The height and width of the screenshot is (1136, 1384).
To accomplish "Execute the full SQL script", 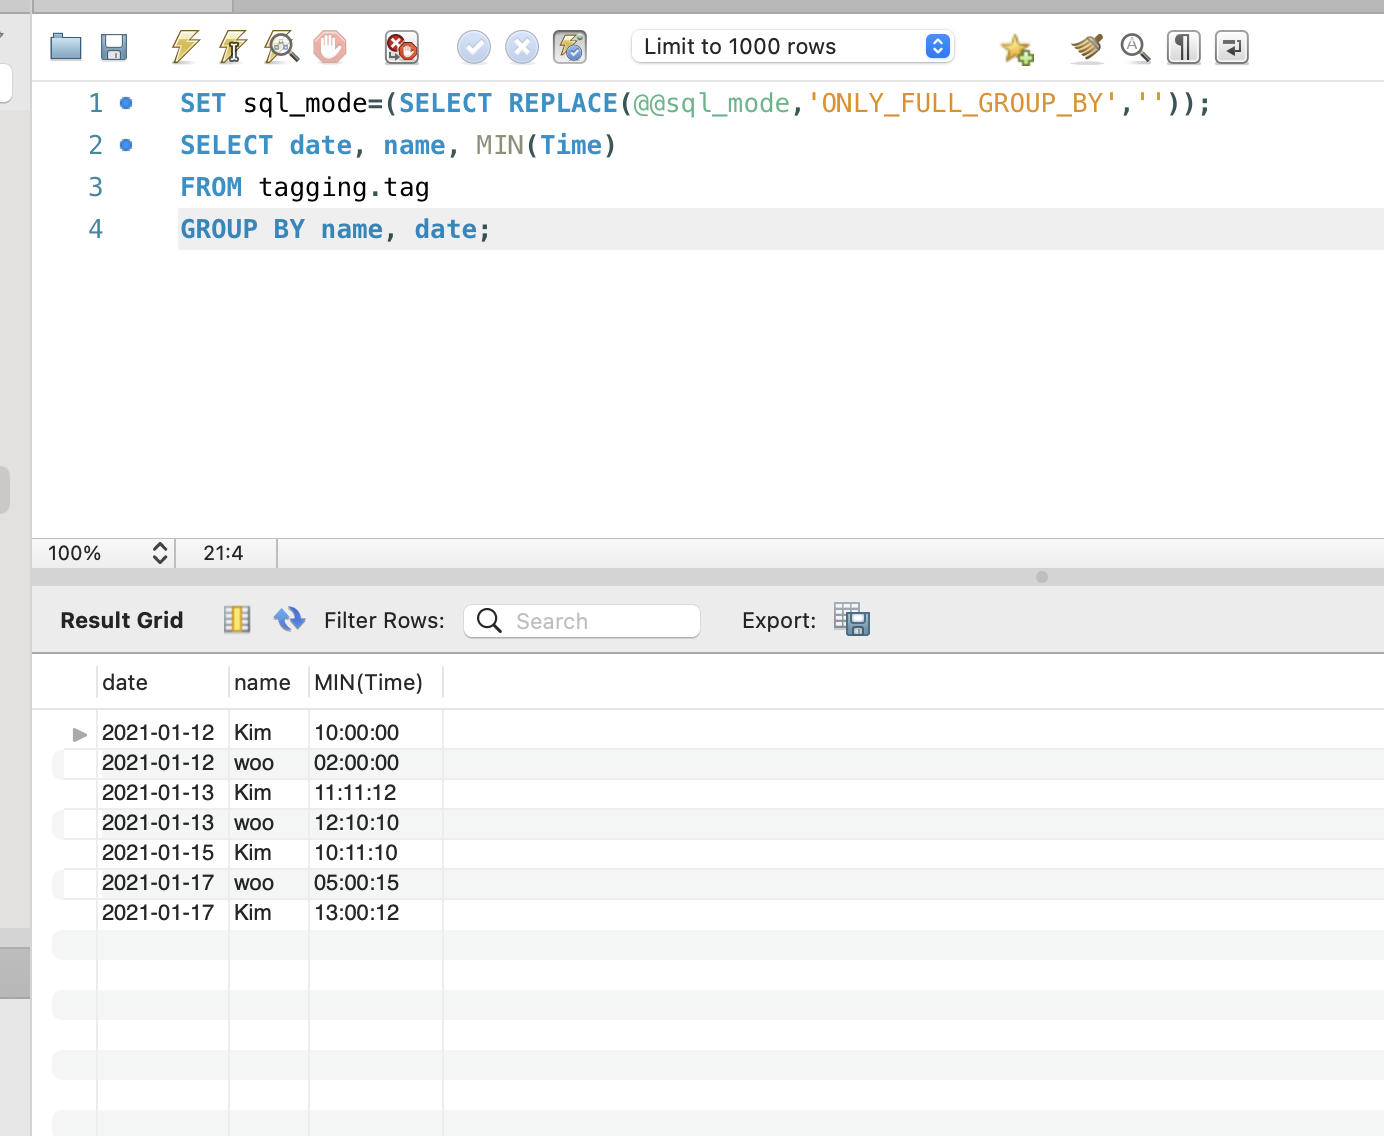I will [x=184, y=47].
